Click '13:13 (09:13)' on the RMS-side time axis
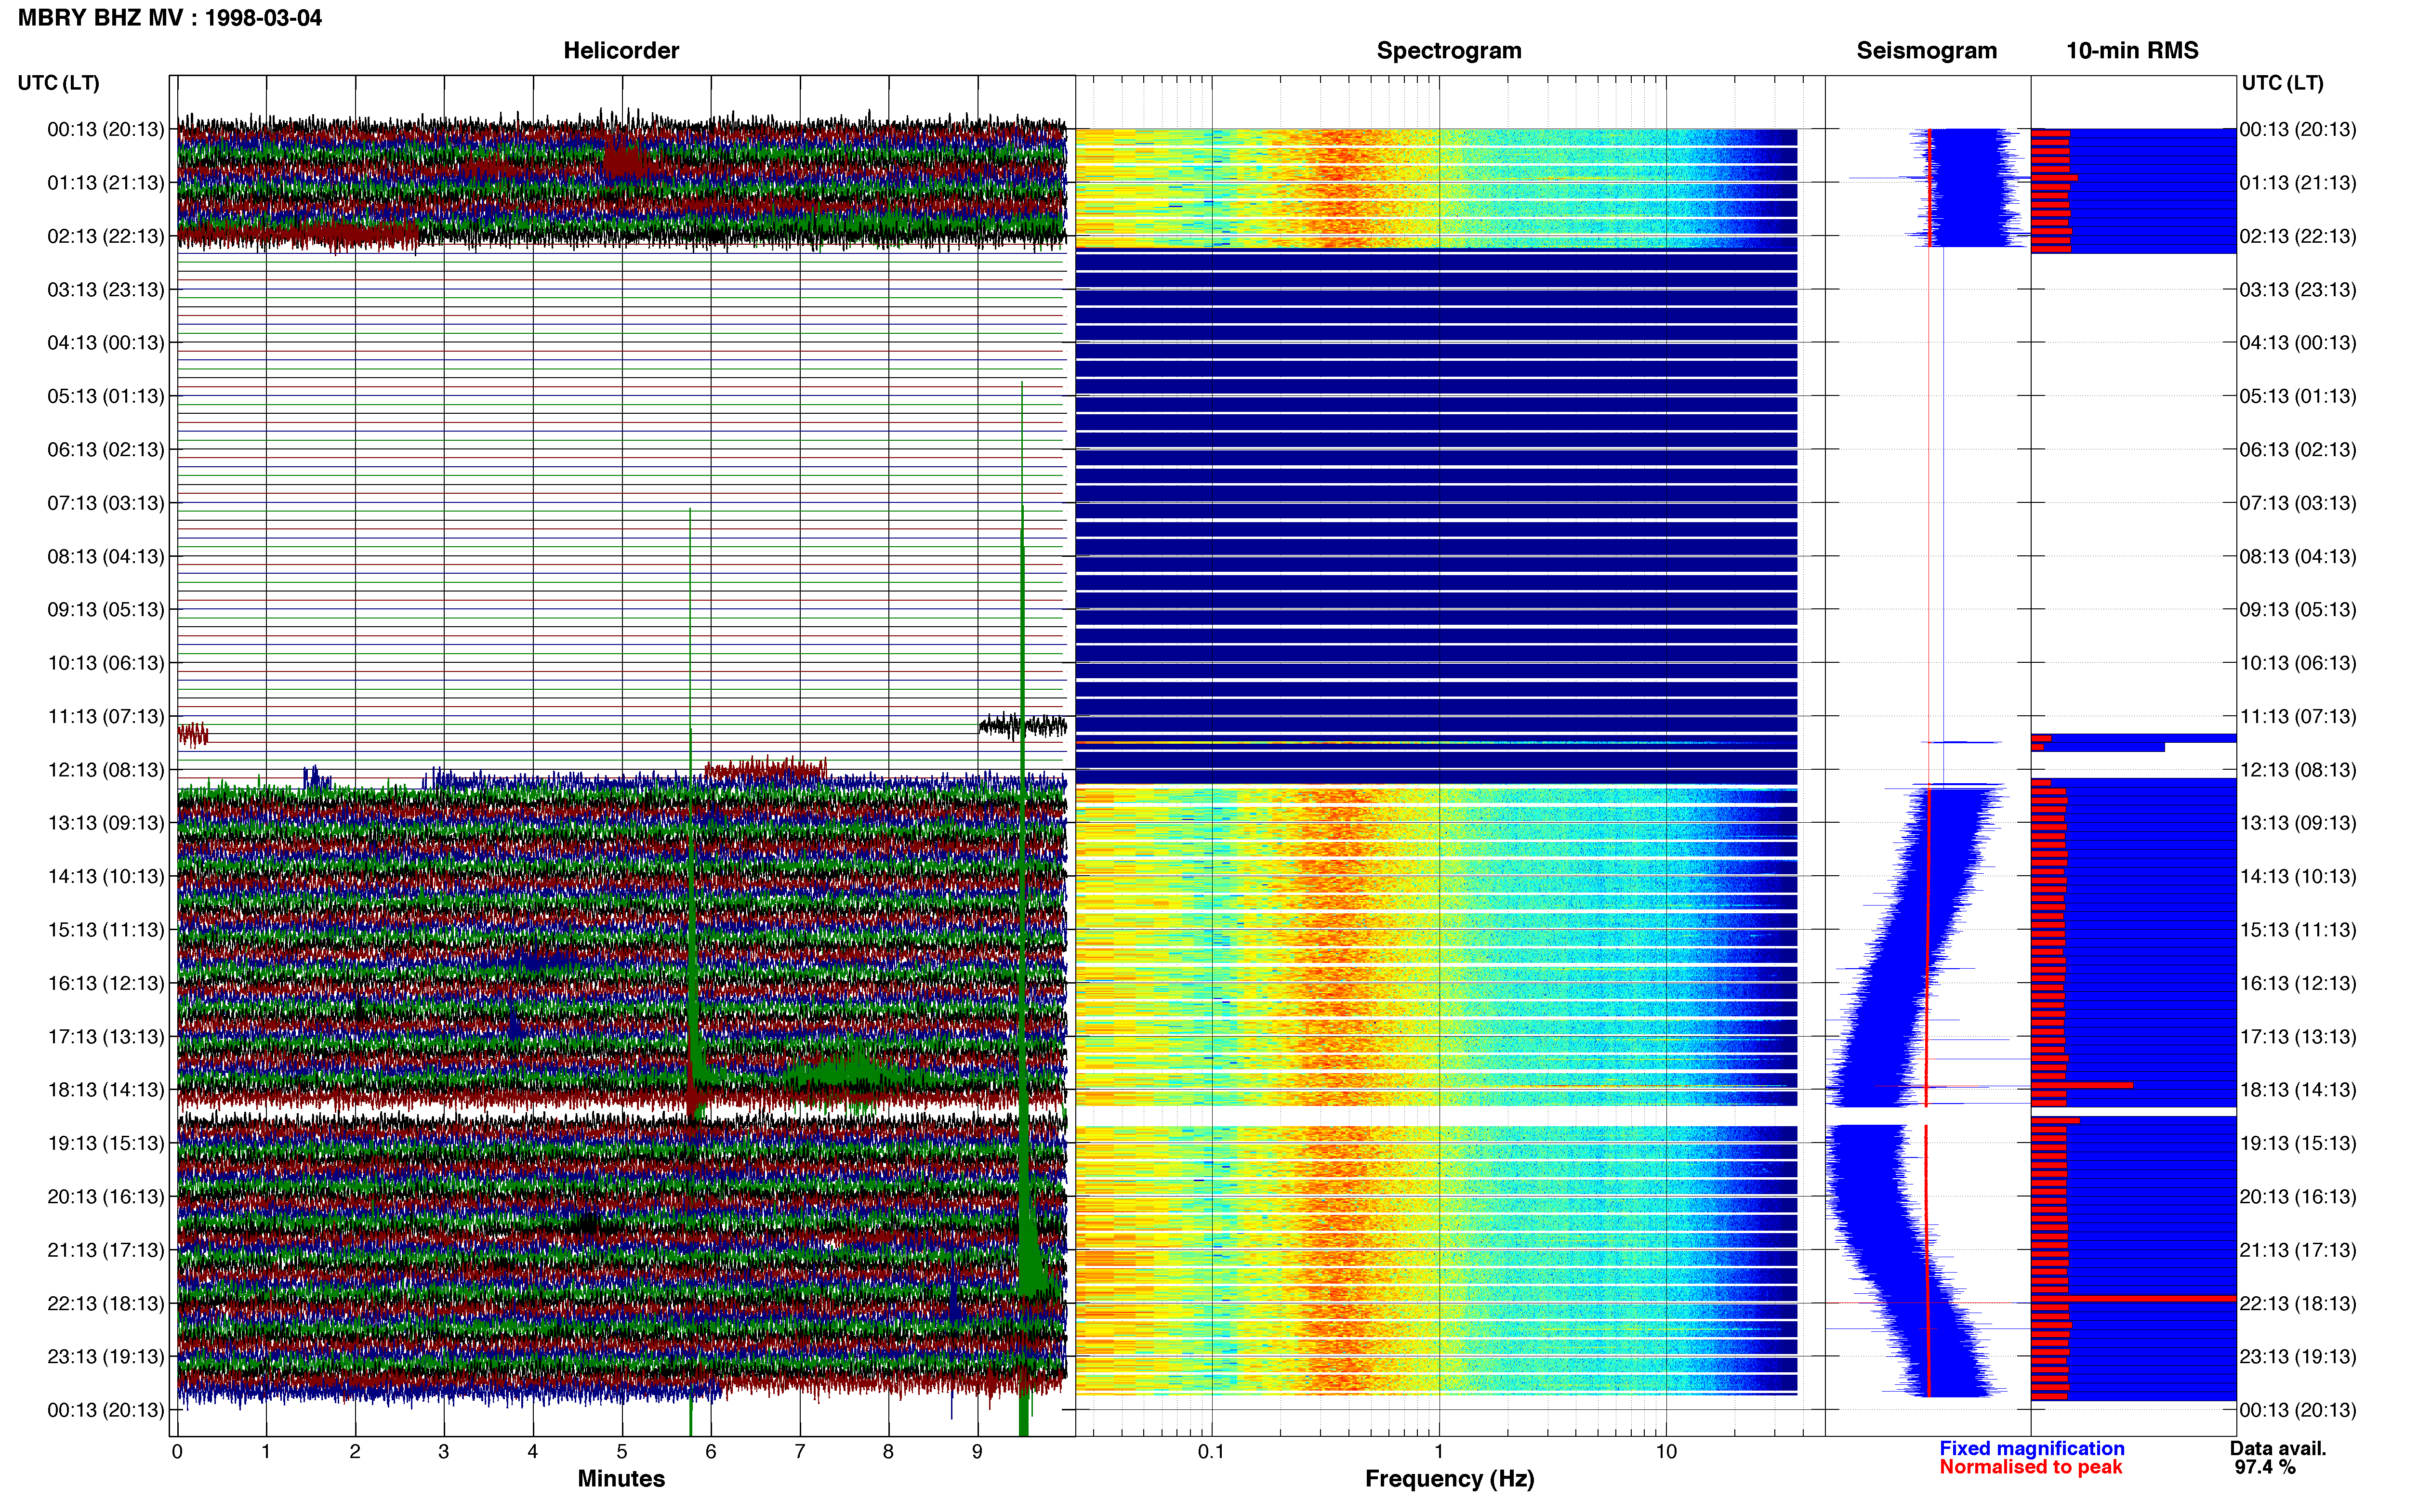Viewport: 2418px width, 1512px height. coord(2298,823)
